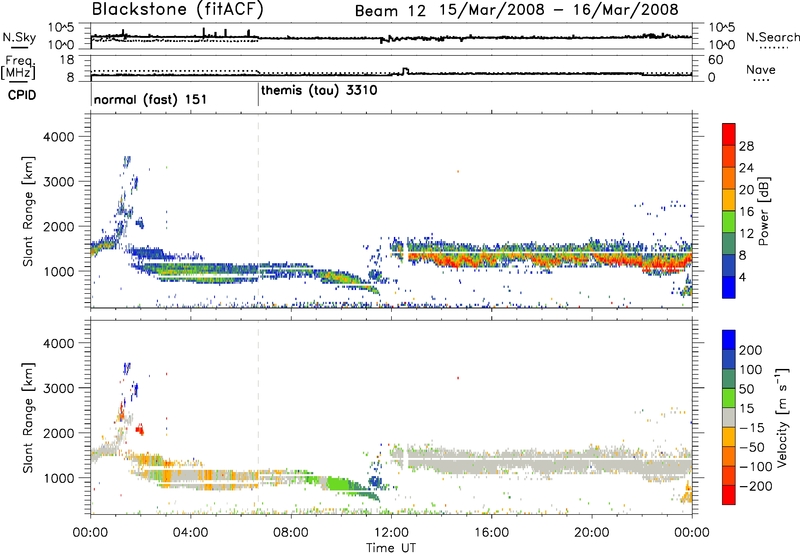Click the '1000' tick on velocity panel axis
This screenshot has width=800, height=554.
coord(59,478)
